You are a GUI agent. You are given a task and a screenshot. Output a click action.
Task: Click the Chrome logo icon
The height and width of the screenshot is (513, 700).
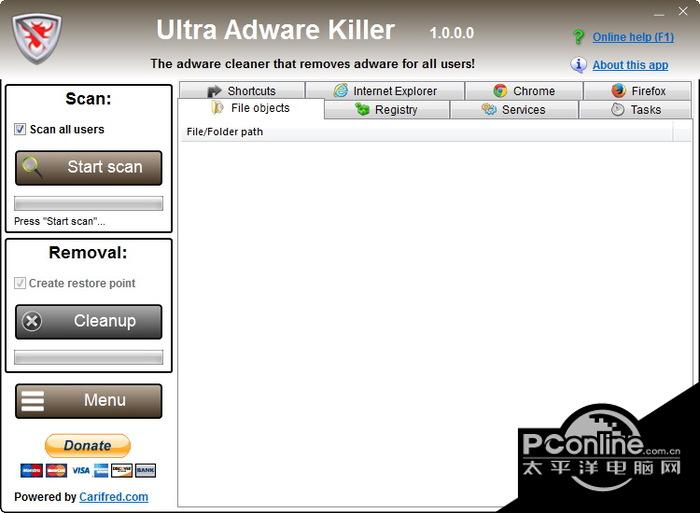(x=500, y=91)
